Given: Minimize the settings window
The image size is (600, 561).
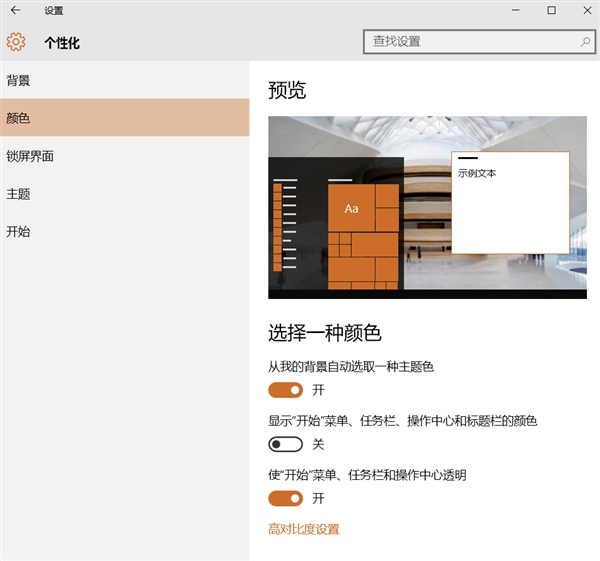Looking at the screenshot, I should click(x=516, y=10).
